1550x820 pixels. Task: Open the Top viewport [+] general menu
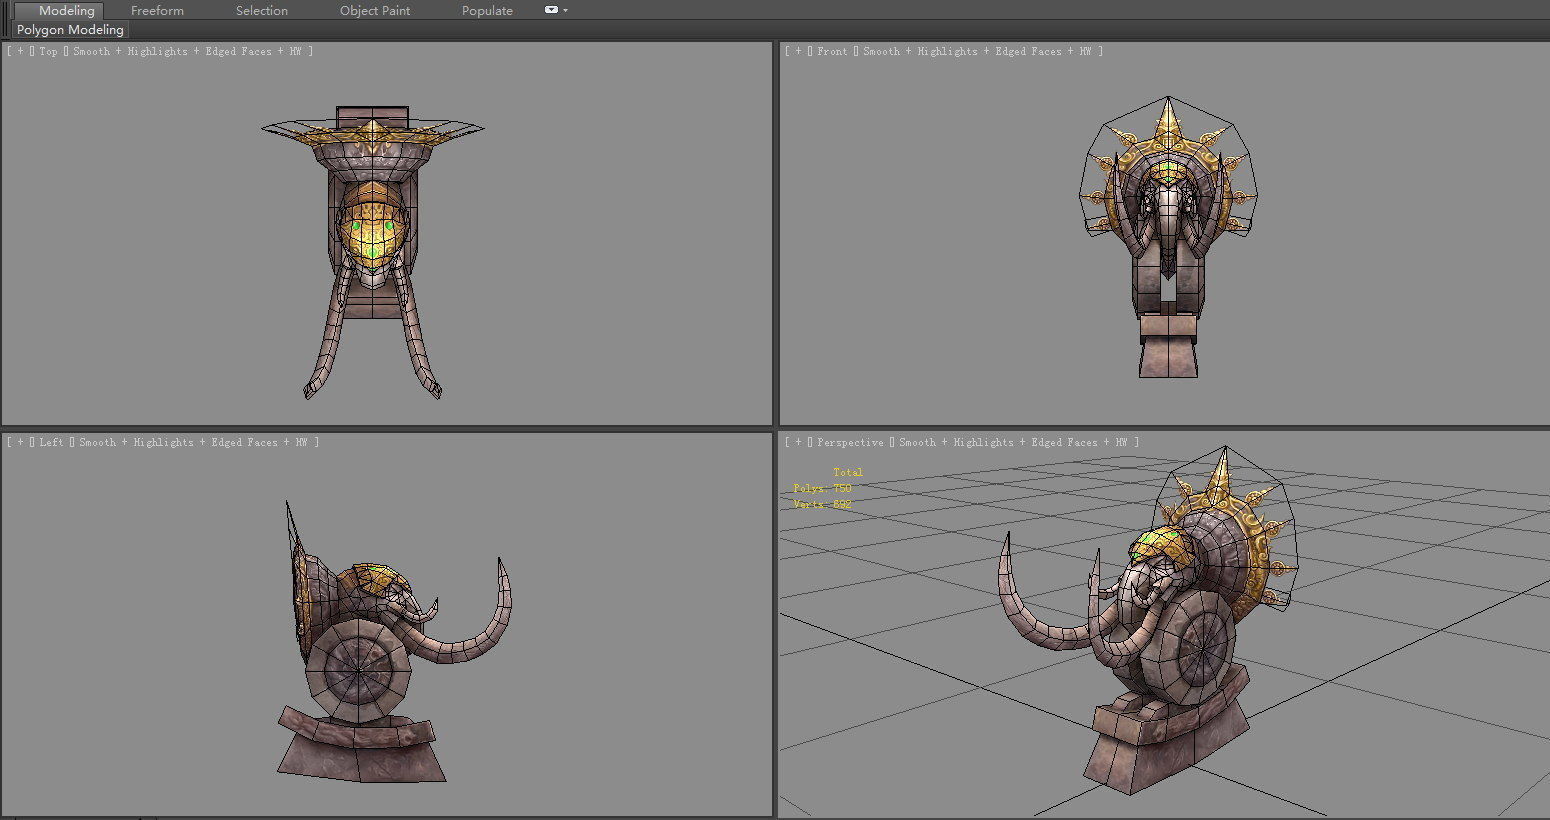[20, 51]
